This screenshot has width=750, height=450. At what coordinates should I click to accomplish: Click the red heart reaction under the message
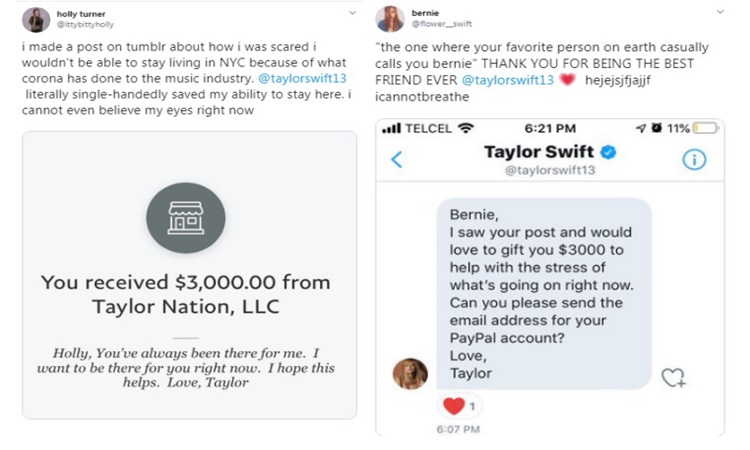[x=453, y=407]
